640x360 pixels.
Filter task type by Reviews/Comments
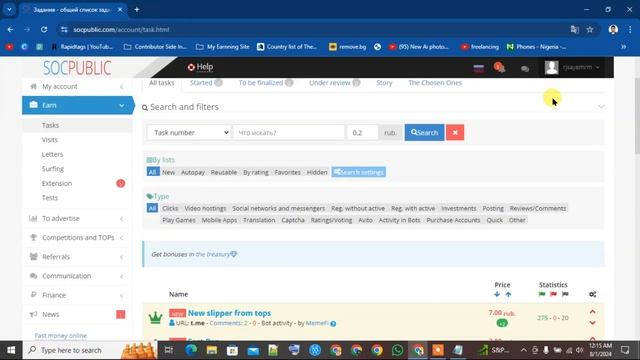(x=538, y=208)
